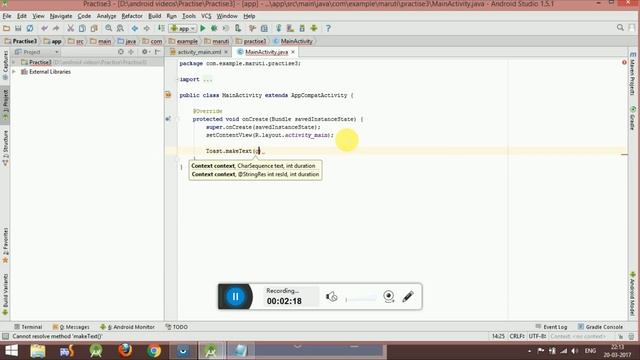
Task: Open Chrome from the taskbar
Action: [x=154, y=351]
